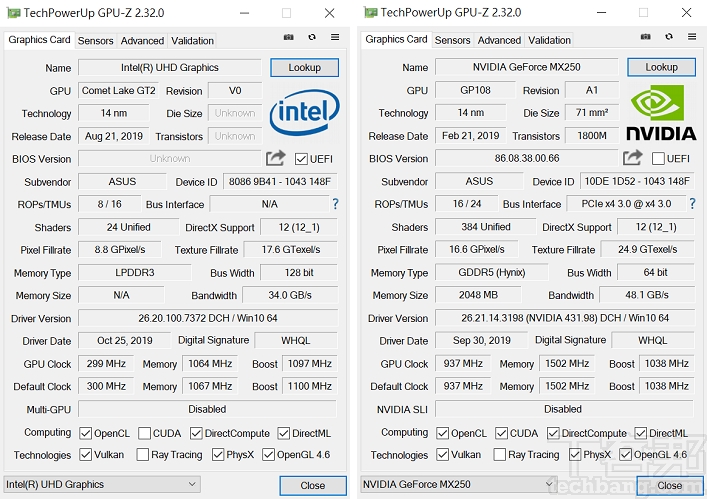Click the GPU-Z app icon in Intel window title bar

[x=13, y=13]
